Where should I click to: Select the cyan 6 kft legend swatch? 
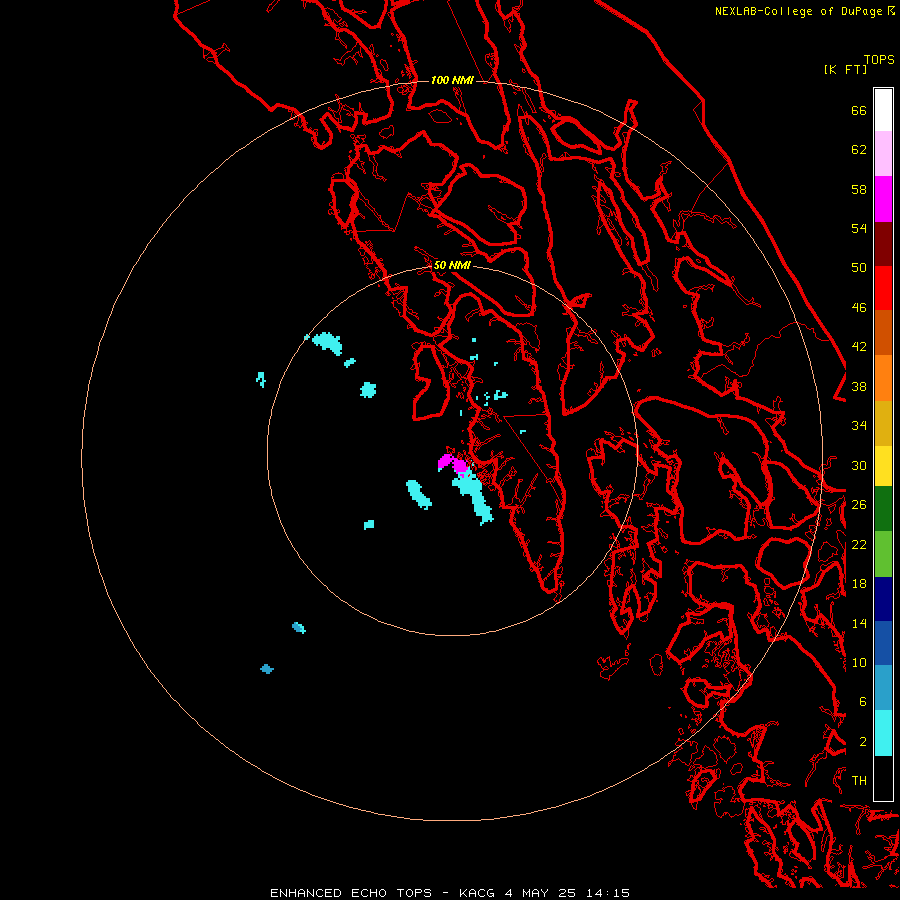(x=883, y=733)
